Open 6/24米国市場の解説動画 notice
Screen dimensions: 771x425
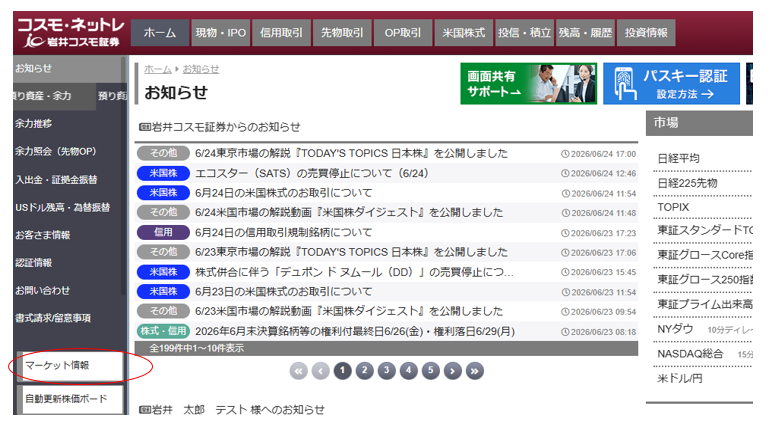pos(349,212)
